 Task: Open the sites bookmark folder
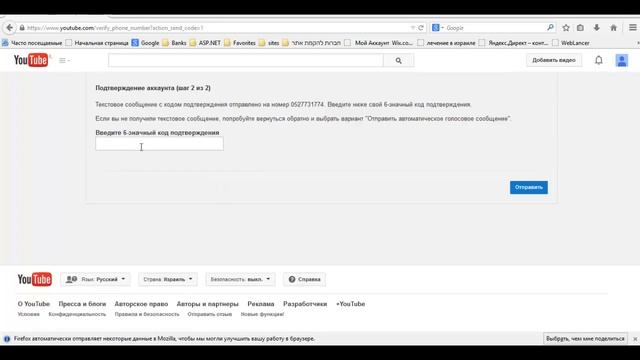pos(269,43)
